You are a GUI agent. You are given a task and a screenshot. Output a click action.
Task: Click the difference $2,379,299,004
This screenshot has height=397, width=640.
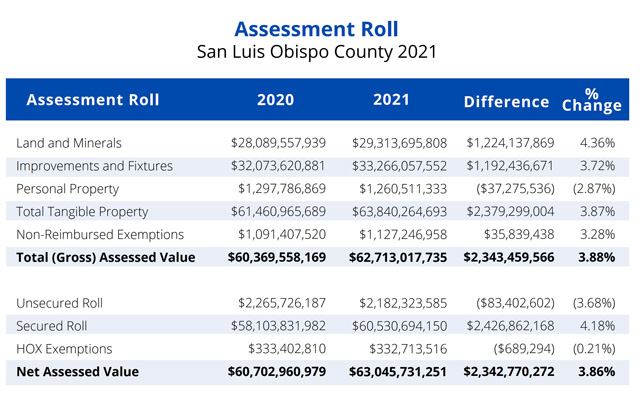click(511, 211)
